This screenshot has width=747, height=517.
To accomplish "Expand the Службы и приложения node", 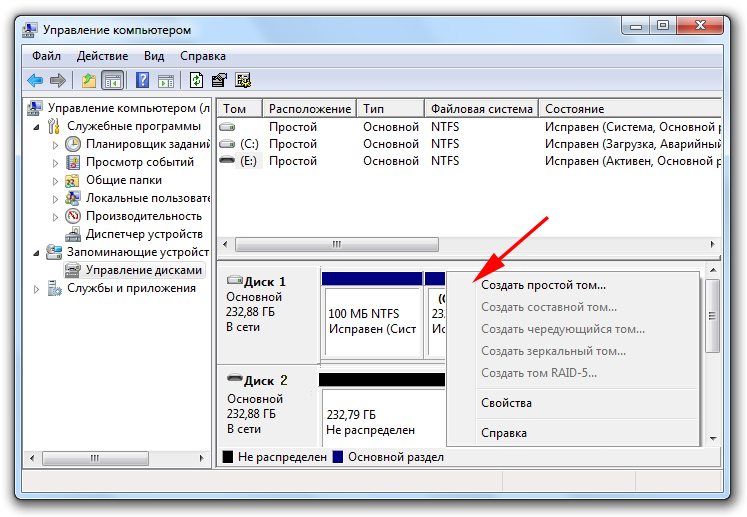I will pos(38,289).
